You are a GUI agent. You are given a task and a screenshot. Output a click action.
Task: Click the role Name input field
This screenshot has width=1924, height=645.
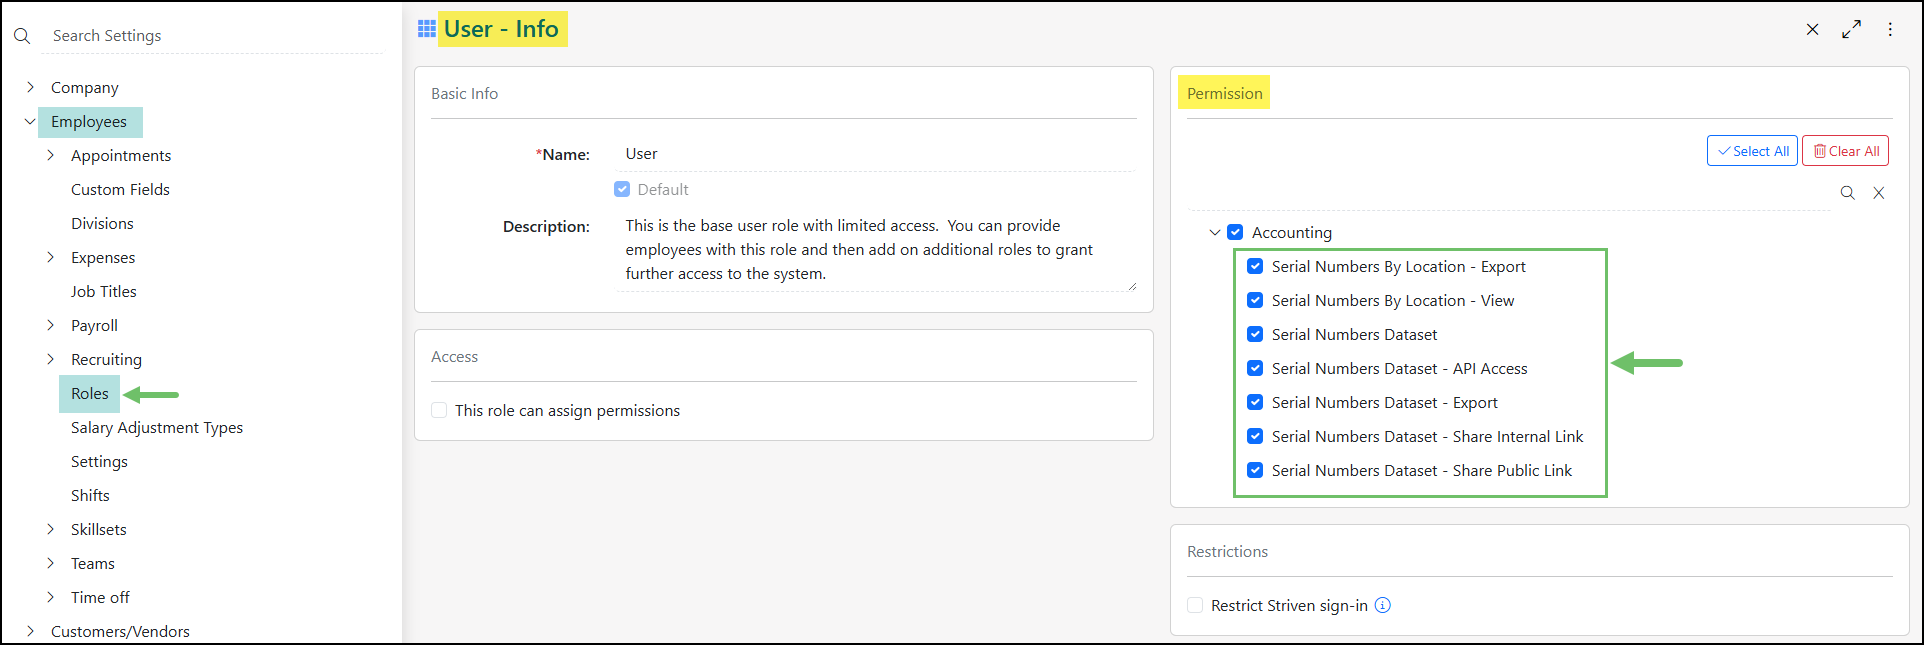(875, 154)
